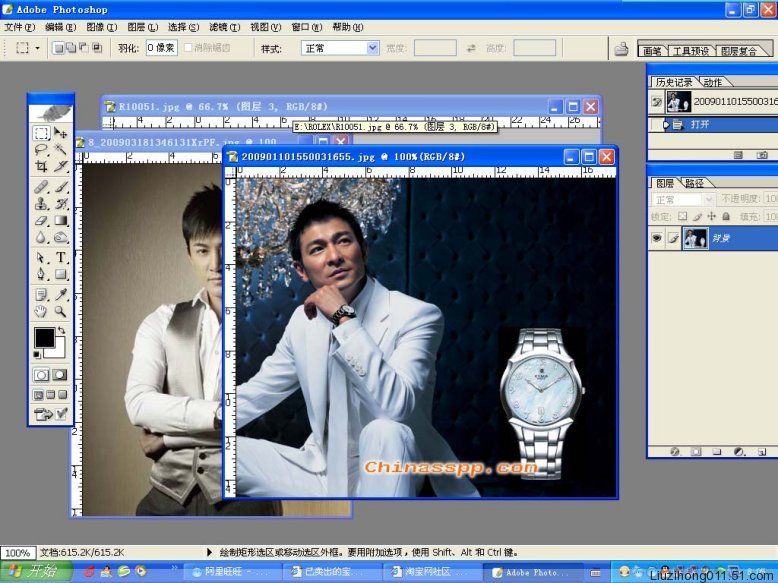Open the foreground black color swatch
This screenshot has height=583, width=778.
click(x=44, y=338)
